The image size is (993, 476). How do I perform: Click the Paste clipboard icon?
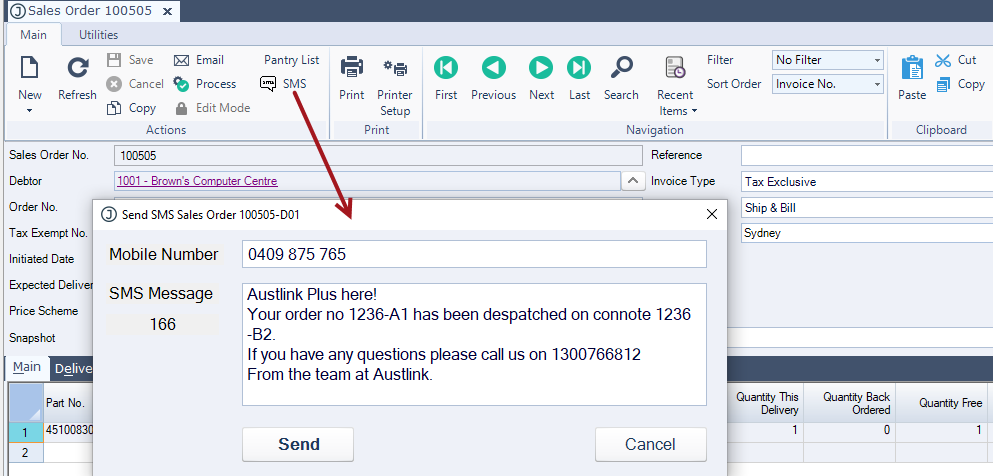tap(912, 68)
